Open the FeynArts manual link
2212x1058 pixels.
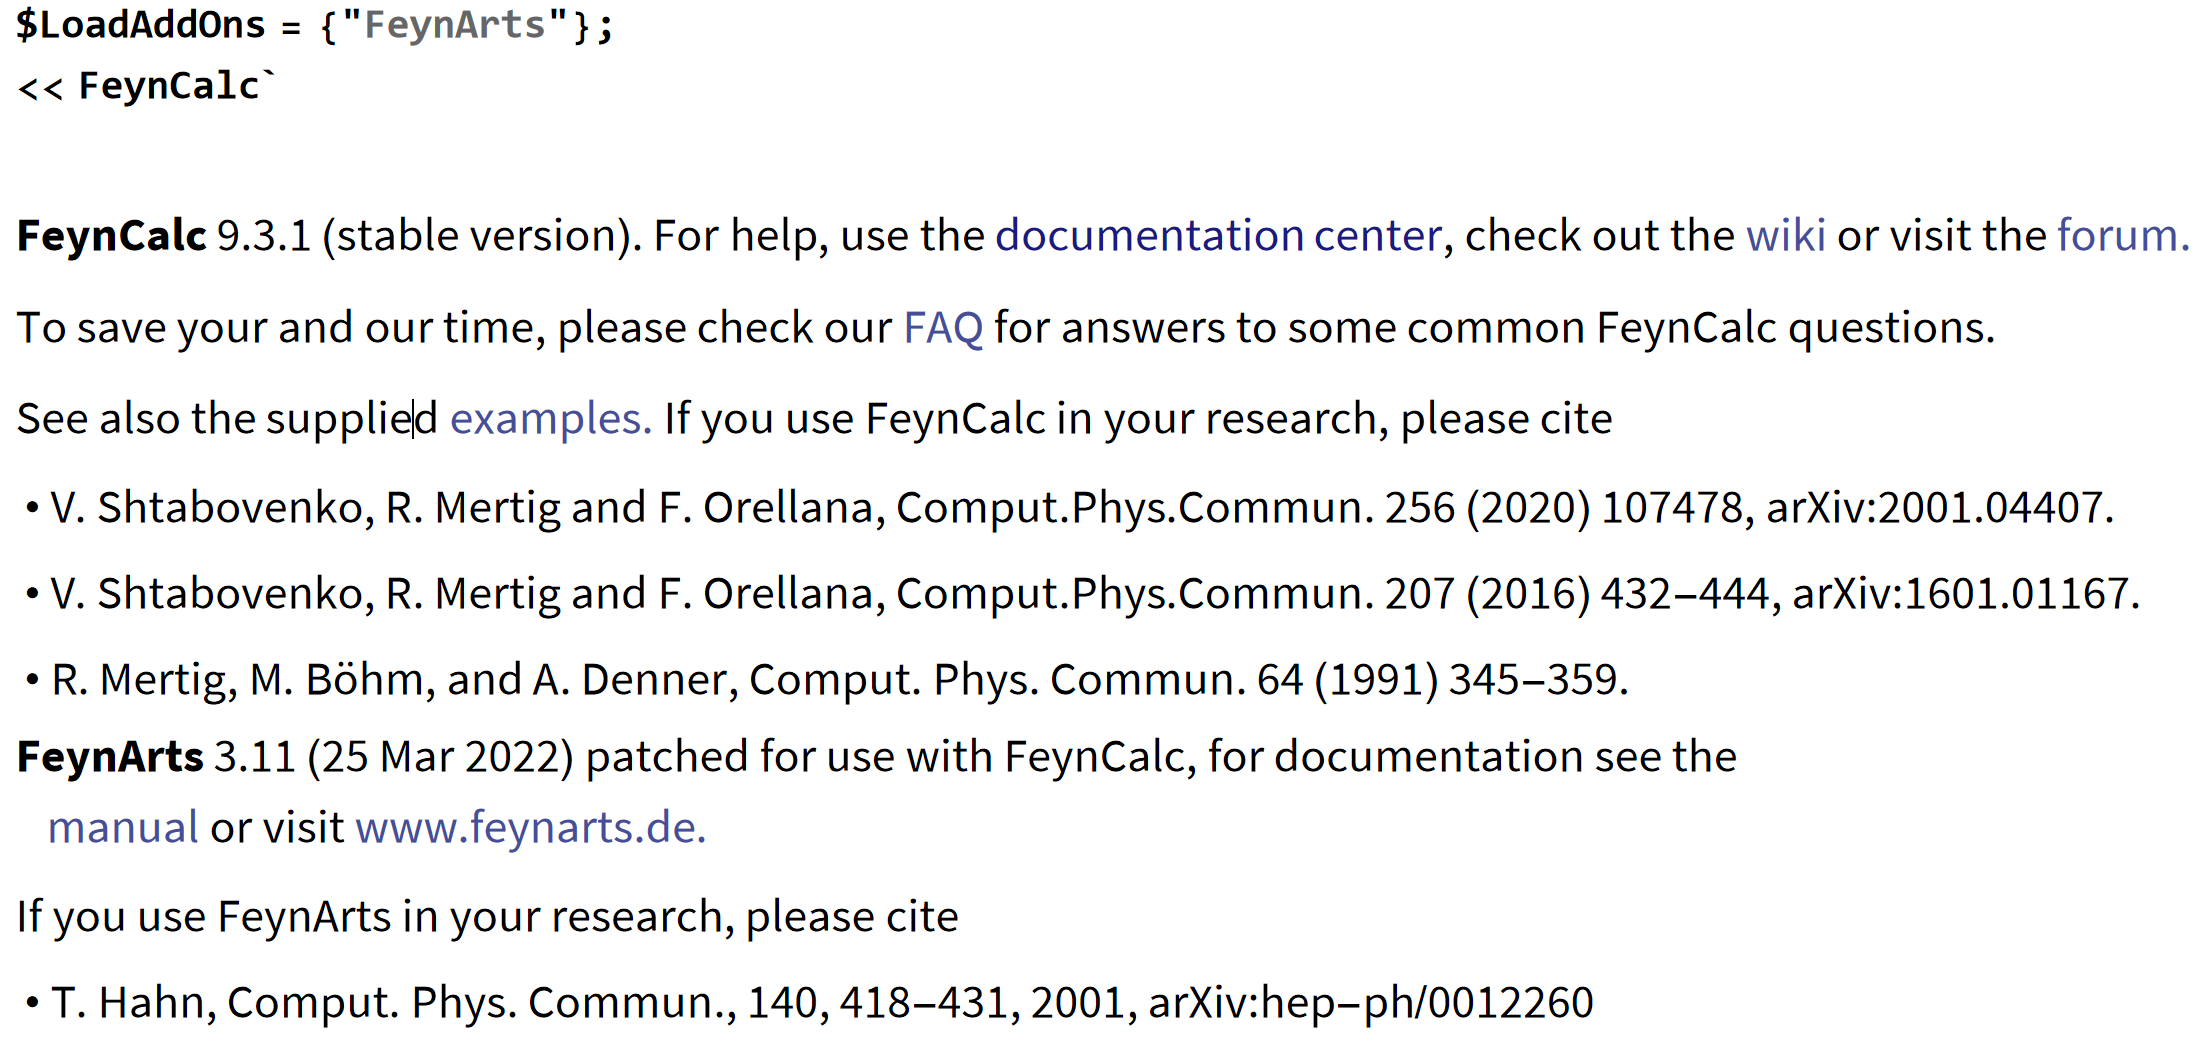pos(123,828)
